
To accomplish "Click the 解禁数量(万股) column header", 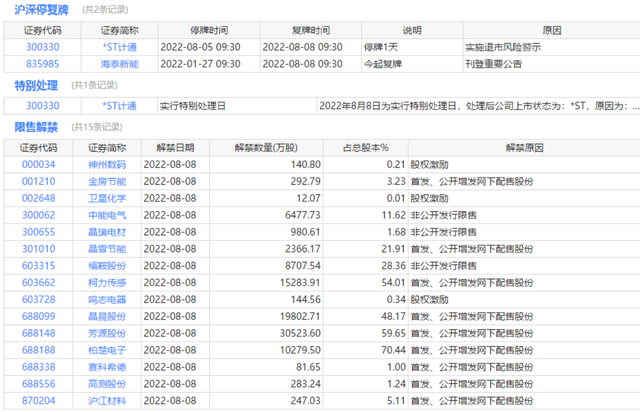I will pos(266,148).
